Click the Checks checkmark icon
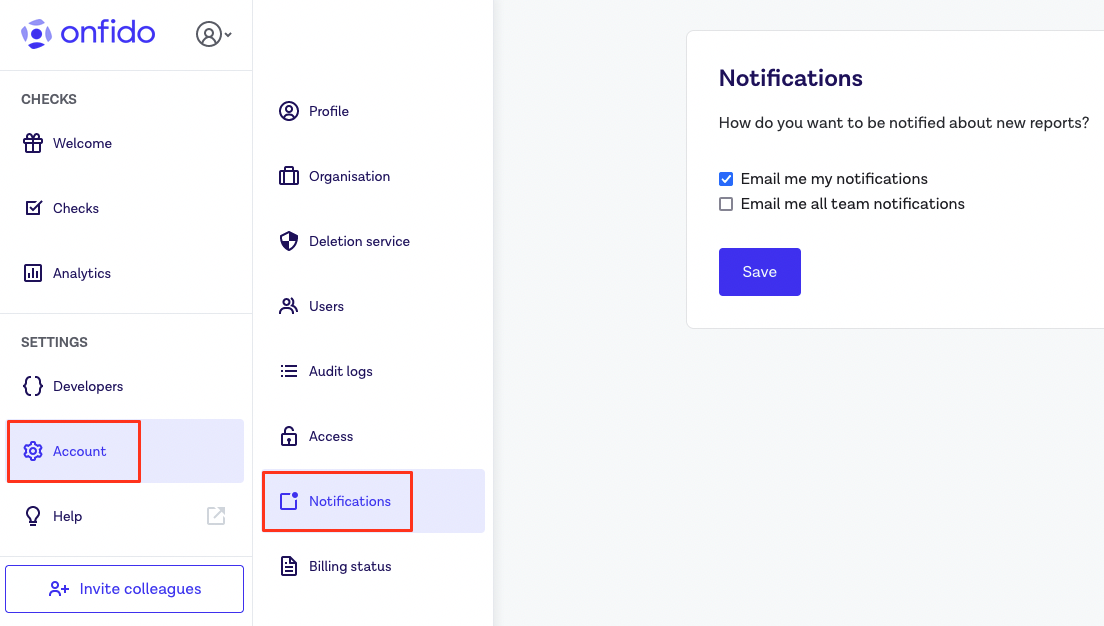This screenshot has width=1104, height=626. coord(31,208)
